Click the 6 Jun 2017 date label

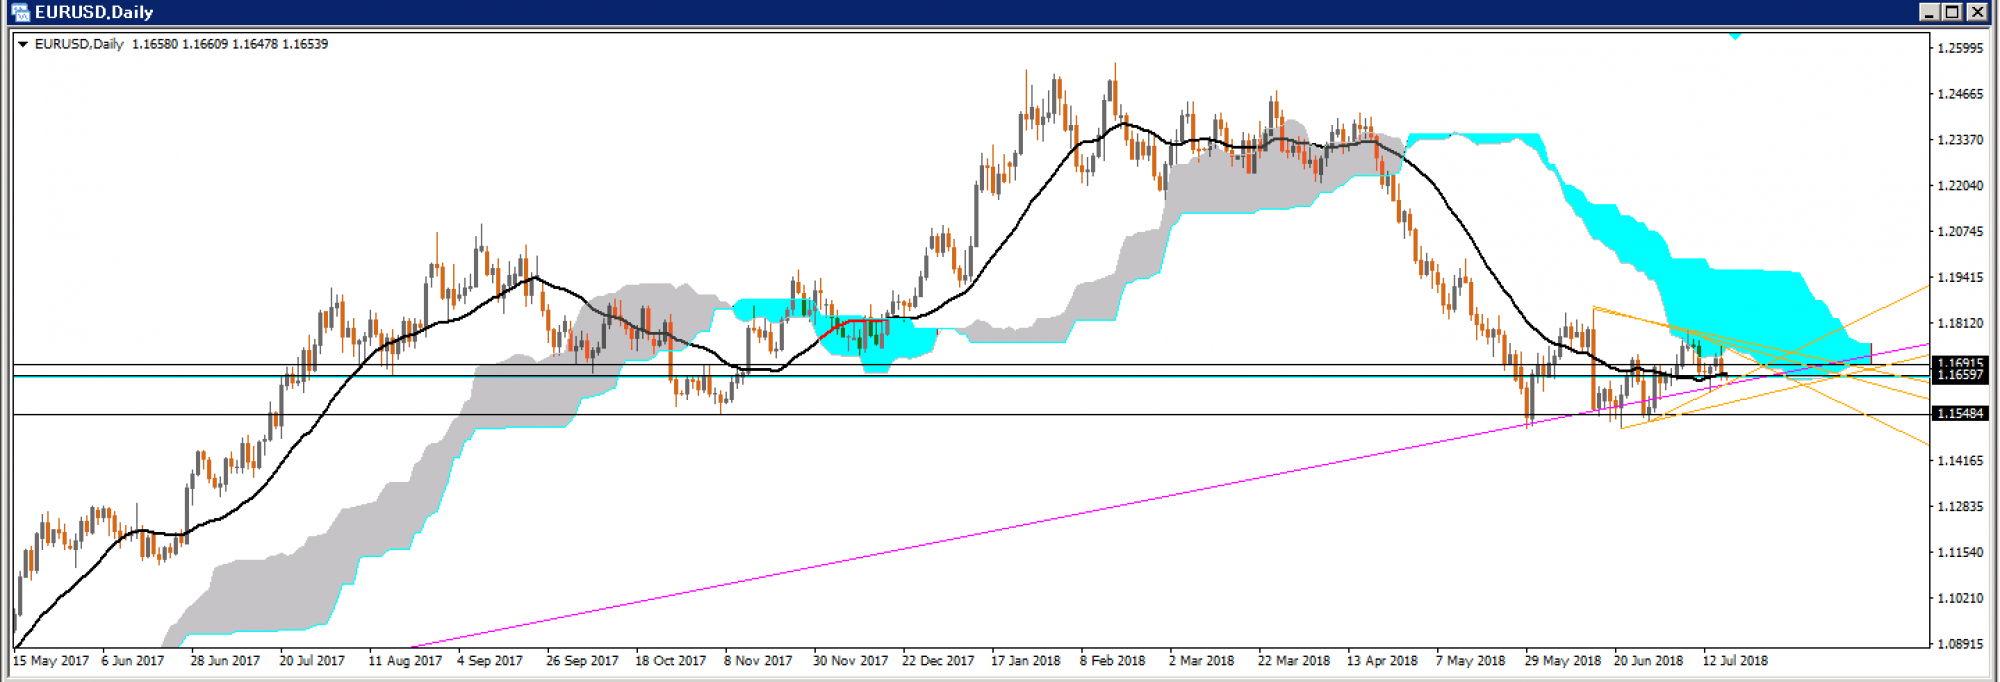pos(133,661)
